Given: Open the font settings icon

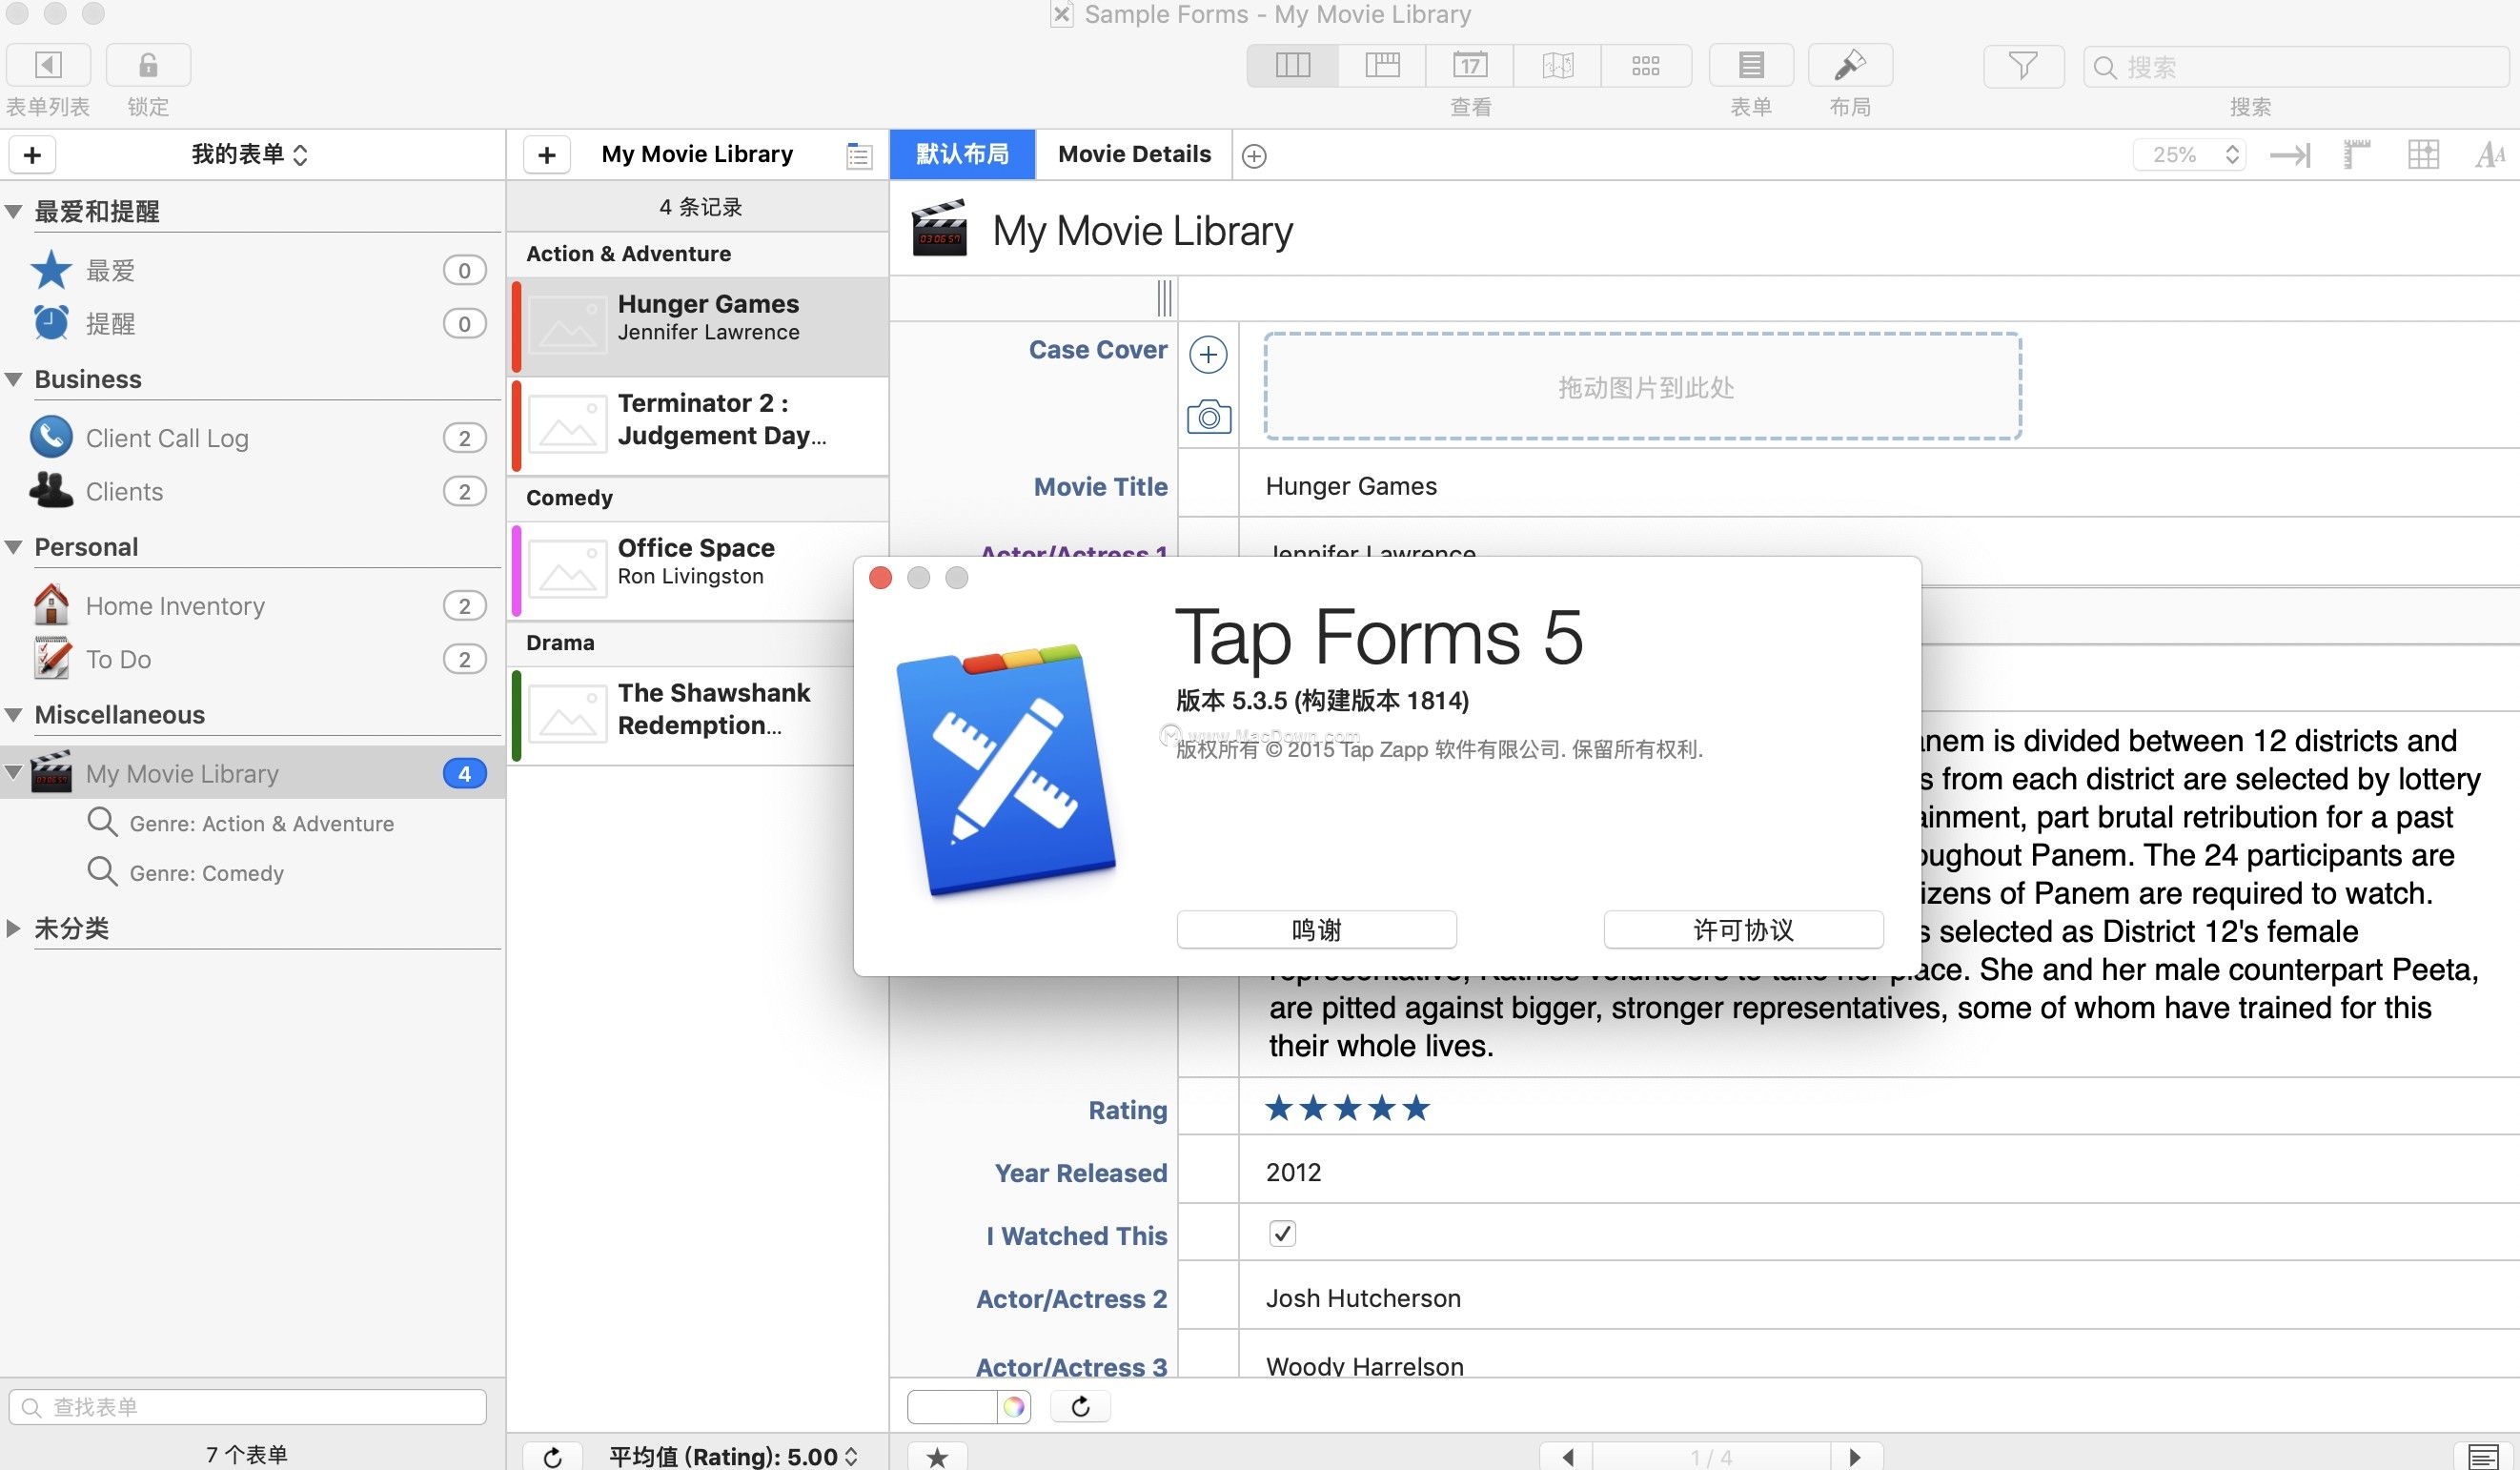Looking at the screenshot, I should click(x=2490, y=155).
